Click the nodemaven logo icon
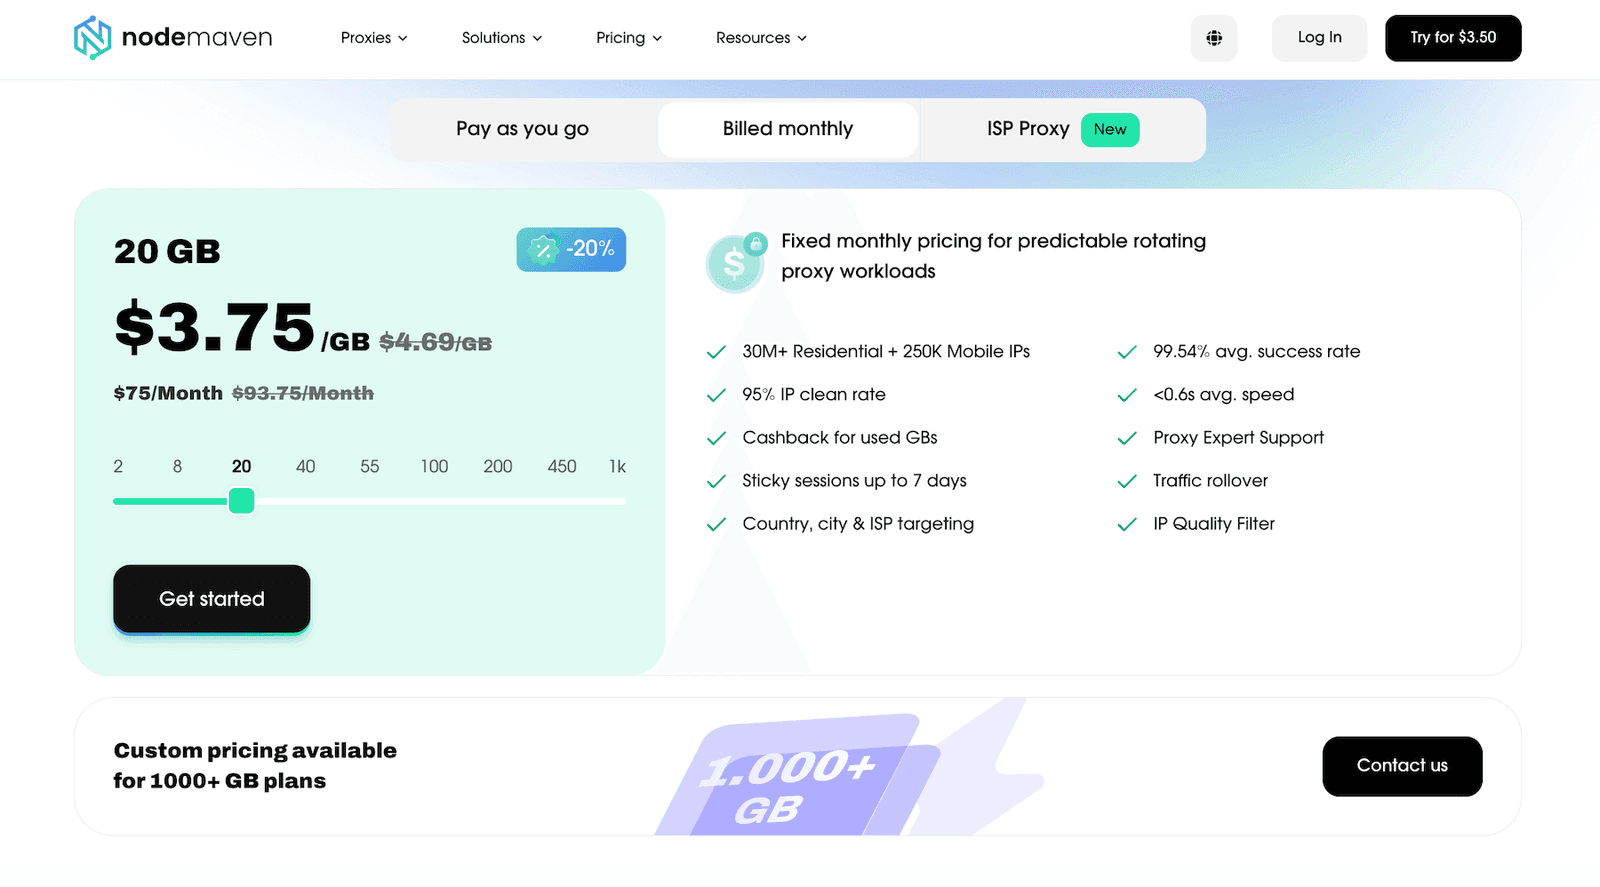The width and height of the screenshot is (1600, 887). (92, 38)
